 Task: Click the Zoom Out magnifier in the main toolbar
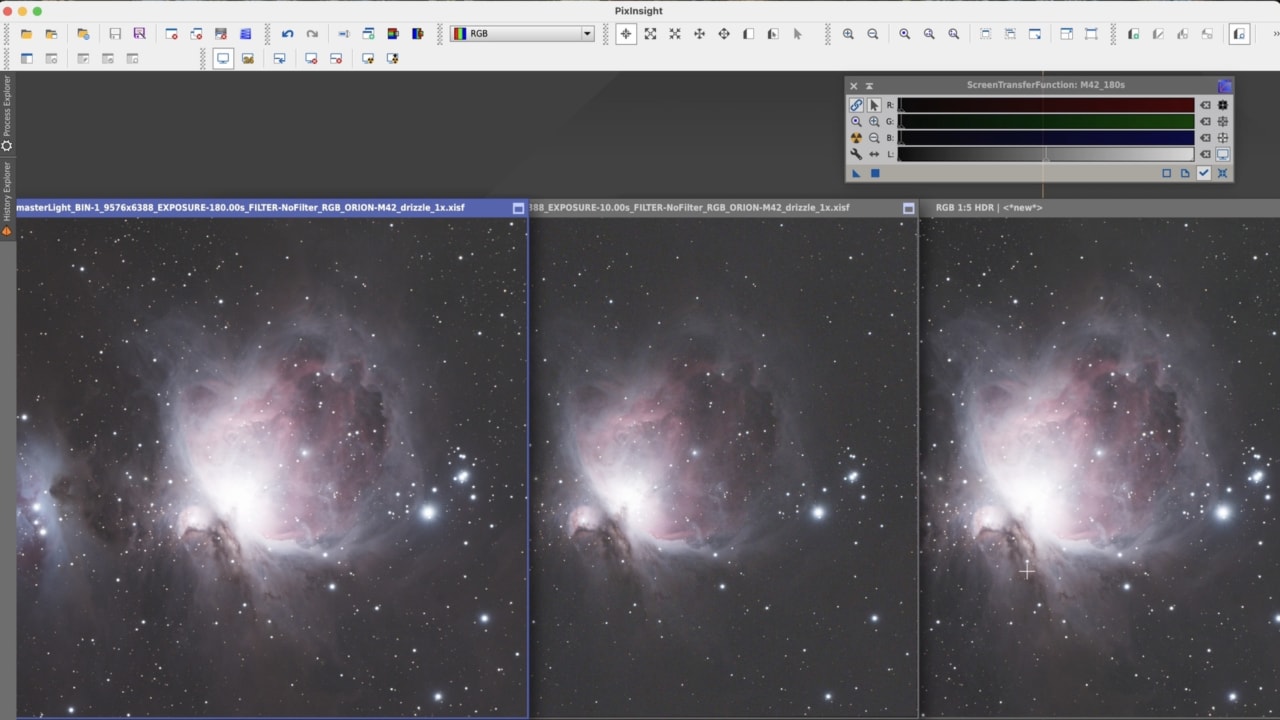873,34
